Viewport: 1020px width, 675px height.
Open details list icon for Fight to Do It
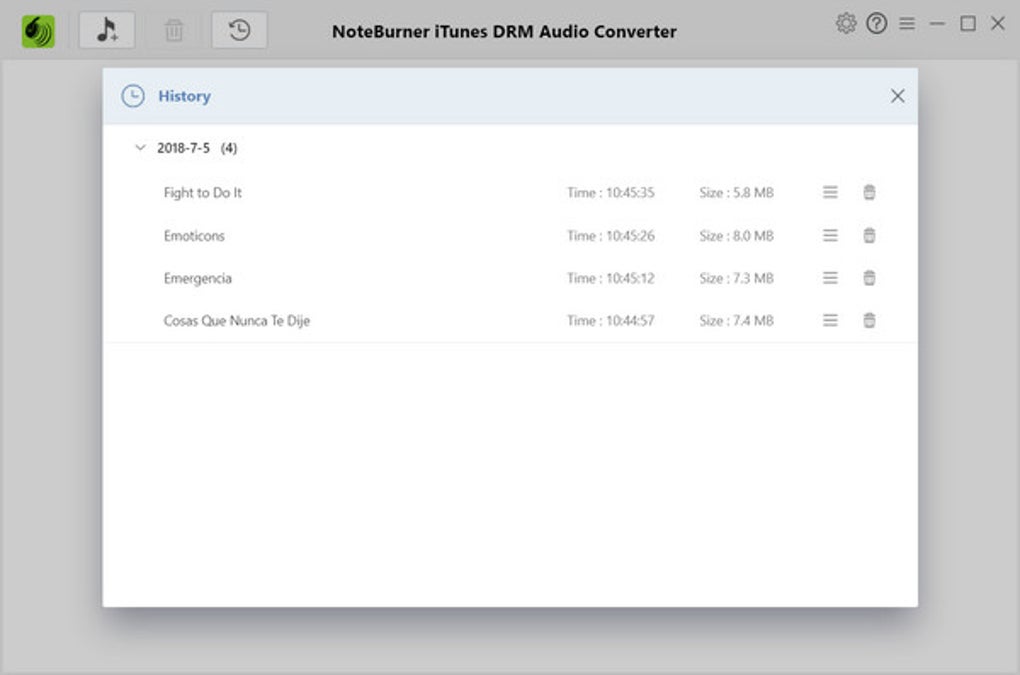point(830,192)
